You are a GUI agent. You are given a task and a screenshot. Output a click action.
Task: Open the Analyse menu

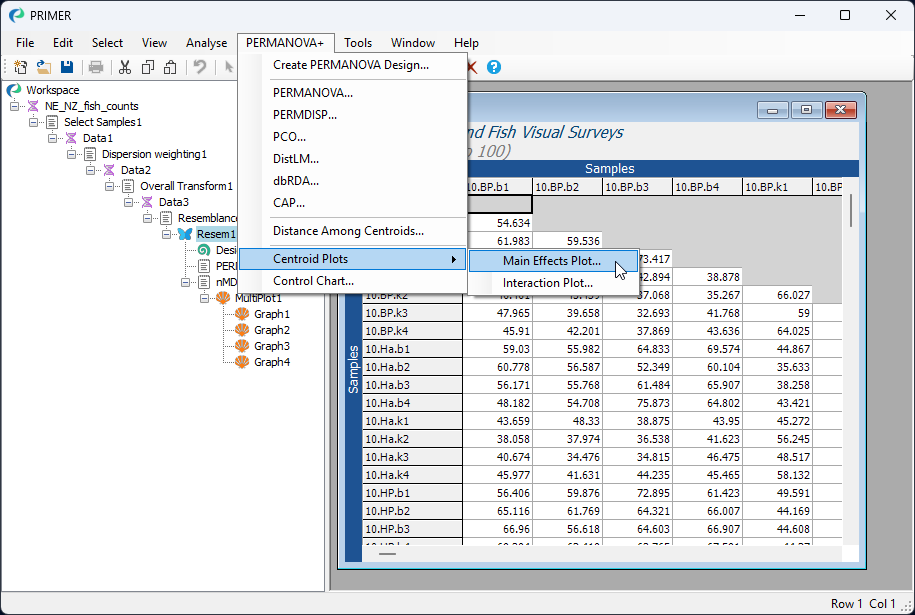click(x=206, y=43)
